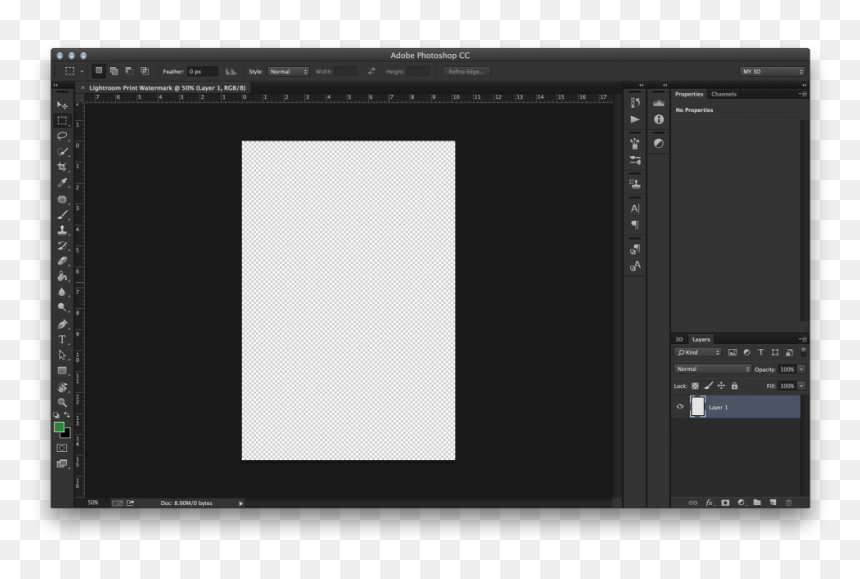Image resolution: width=860 pixels, height=579 pixels.
Task: Select the Blur tool
Action: (63, 292)
